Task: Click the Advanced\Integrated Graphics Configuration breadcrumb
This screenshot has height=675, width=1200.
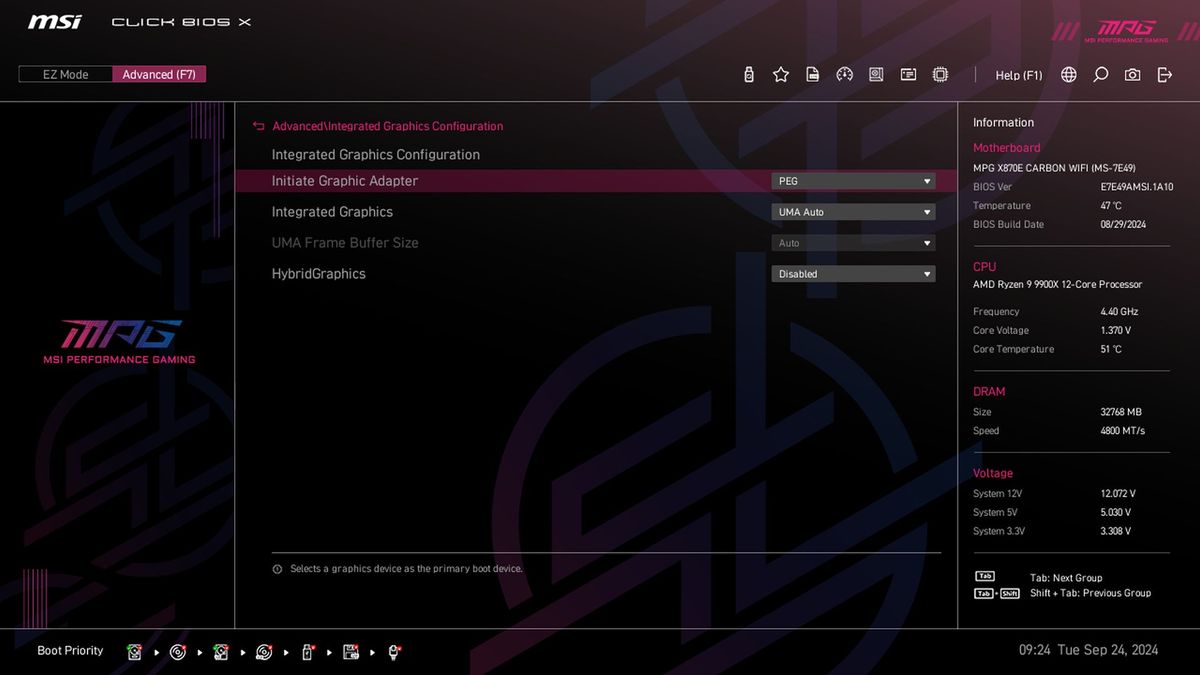Action: coord(388,127)
